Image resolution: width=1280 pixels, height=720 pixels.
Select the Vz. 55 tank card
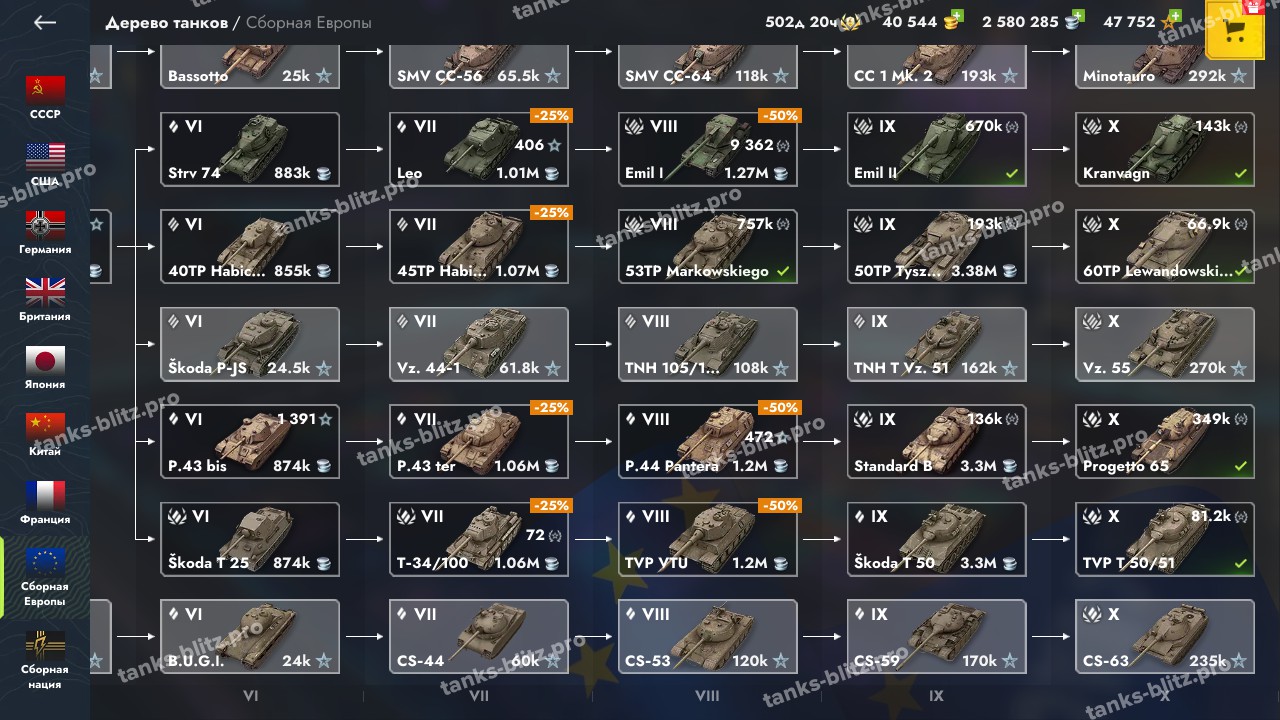click(1165, 344)
